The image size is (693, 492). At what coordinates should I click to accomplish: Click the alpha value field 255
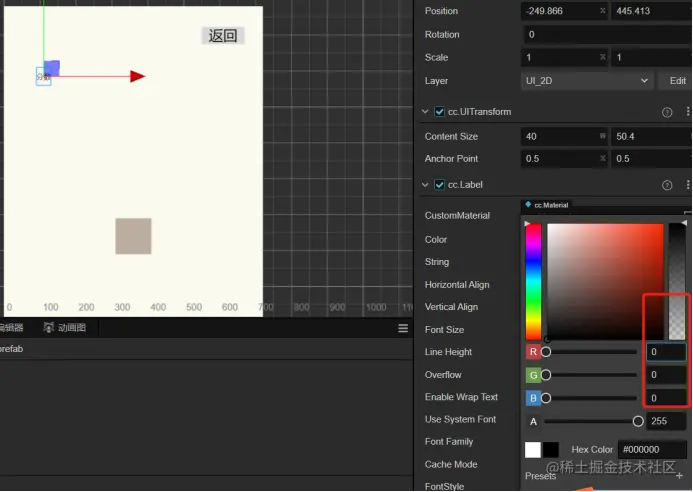pos(666,421)
